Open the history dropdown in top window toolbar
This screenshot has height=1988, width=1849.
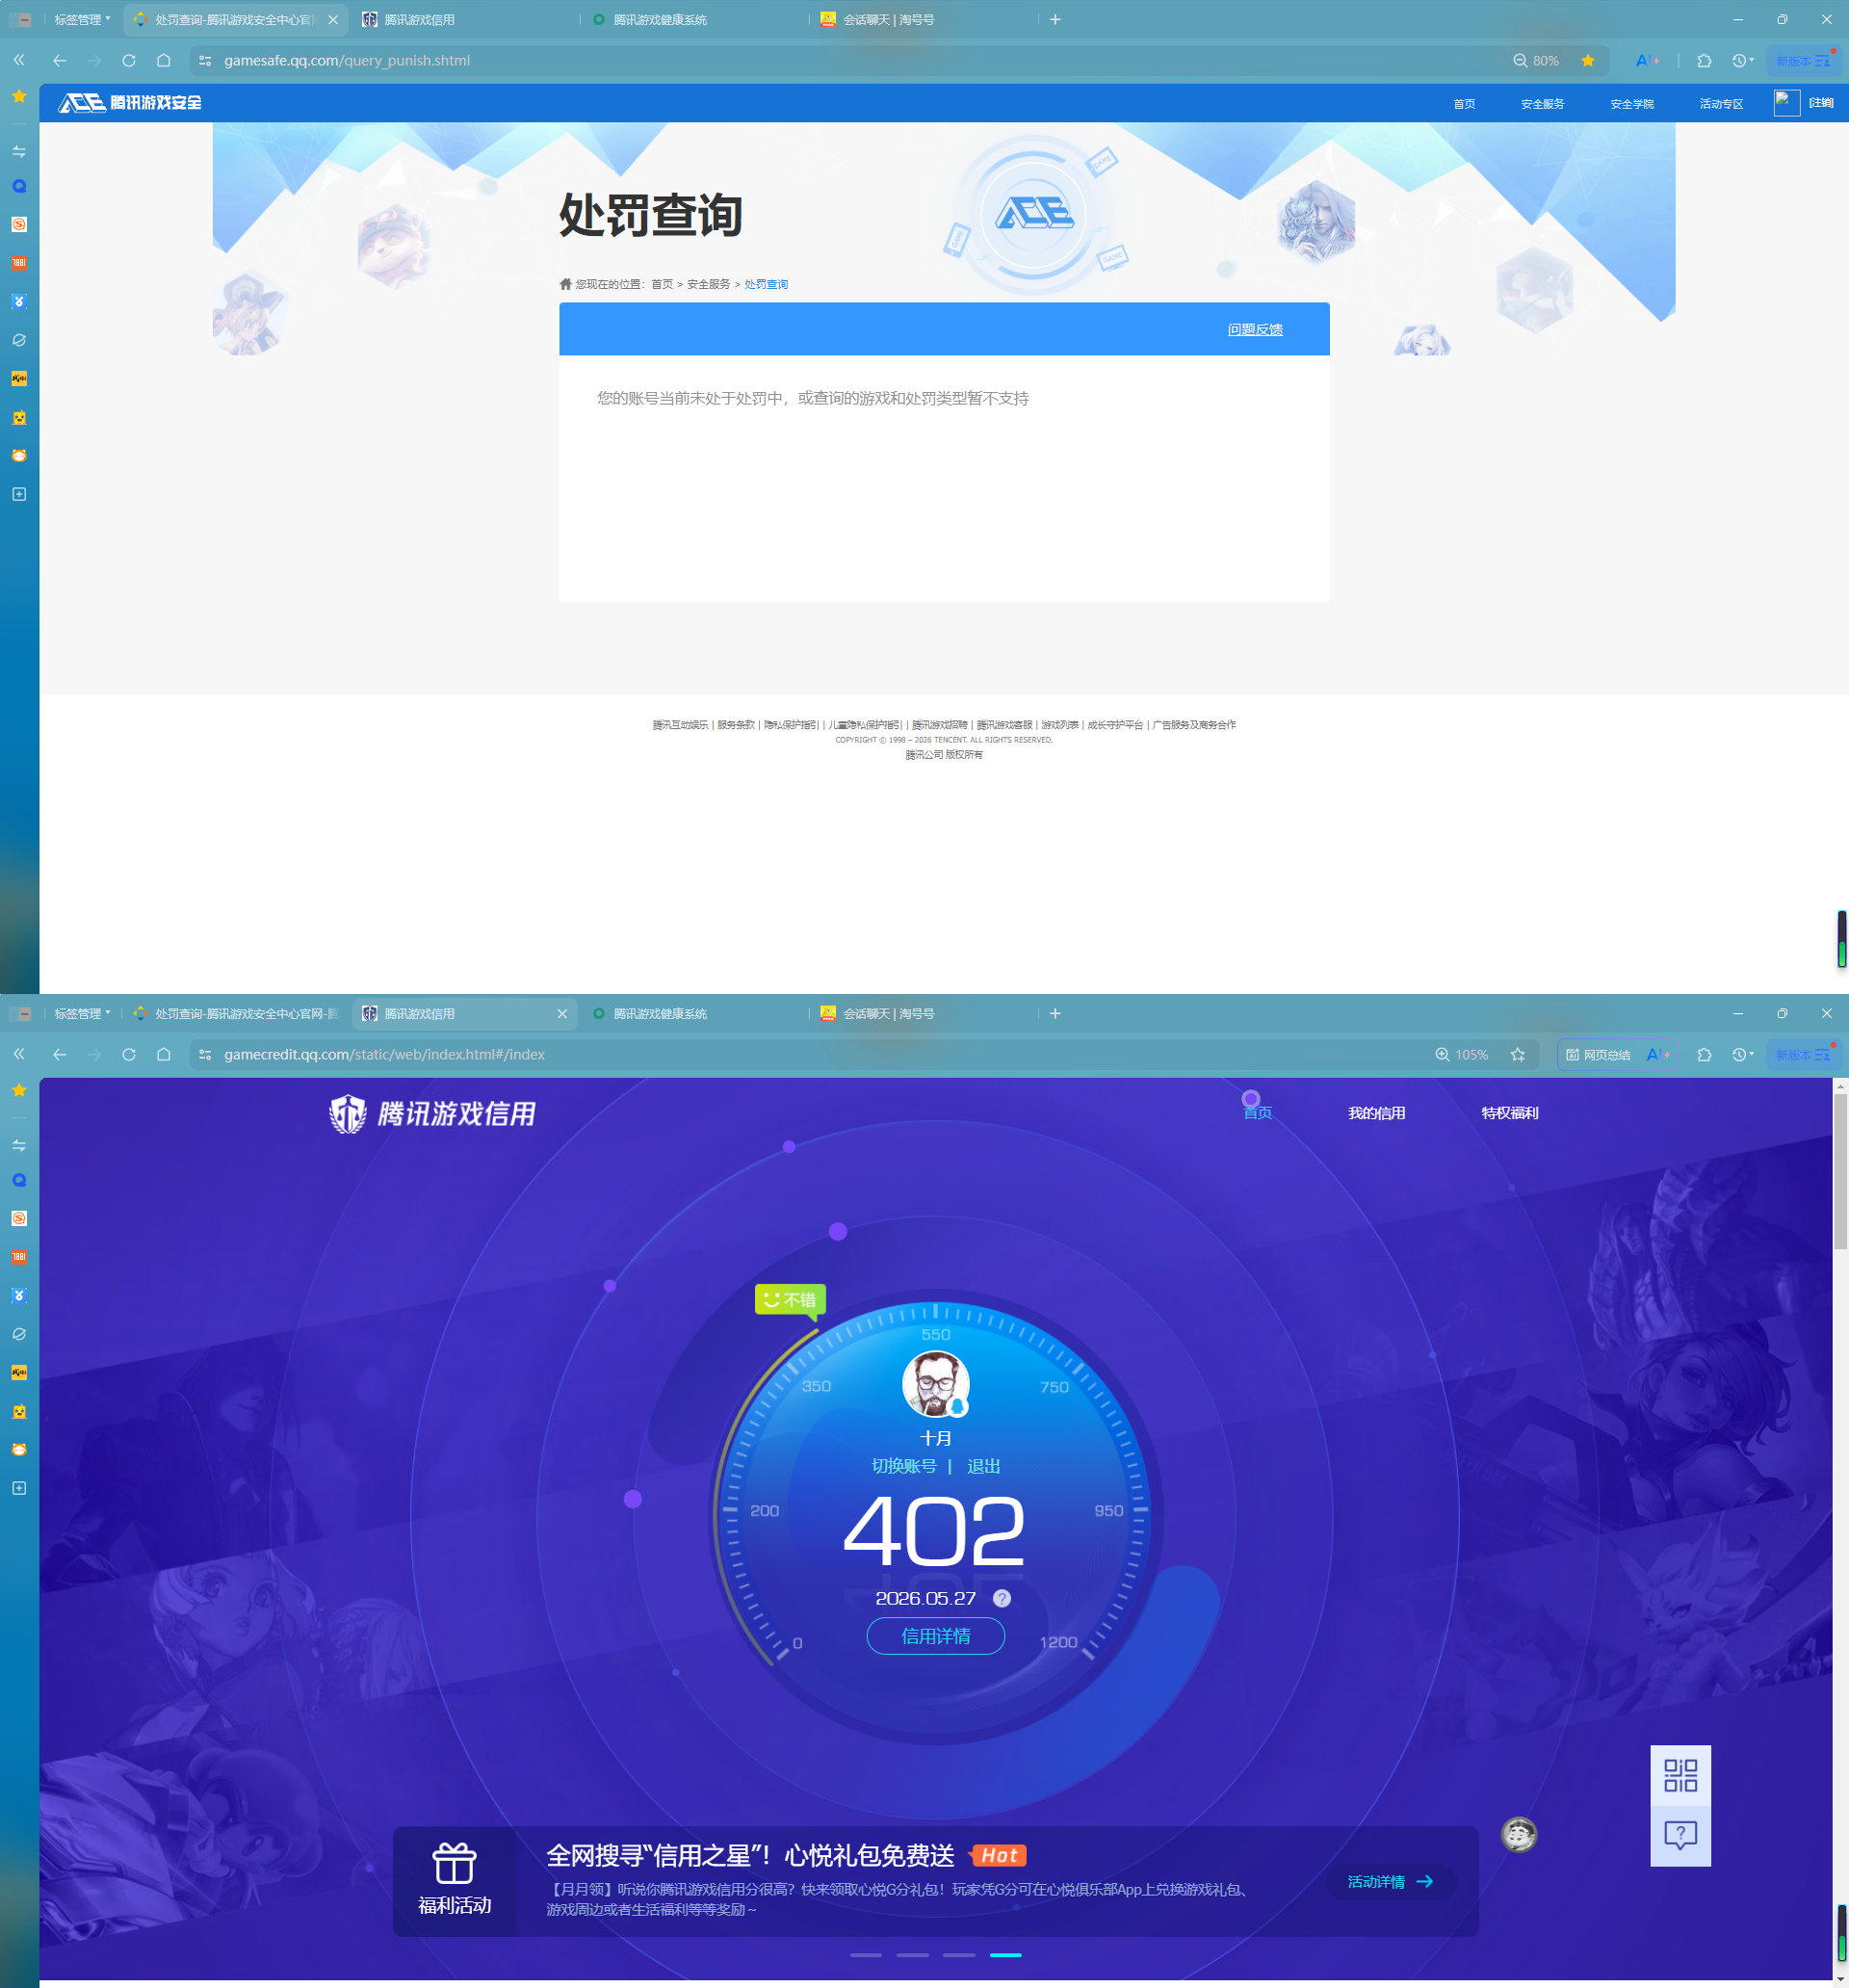[1742, 61]
